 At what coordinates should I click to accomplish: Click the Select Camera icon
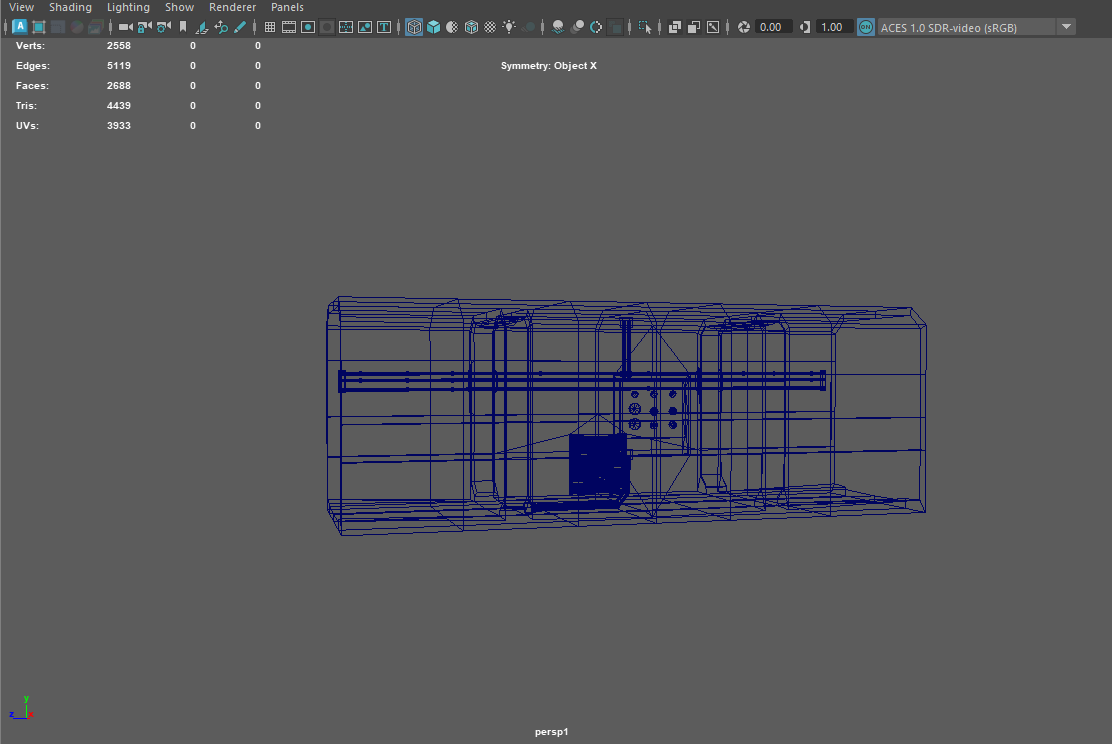(126, 27)
